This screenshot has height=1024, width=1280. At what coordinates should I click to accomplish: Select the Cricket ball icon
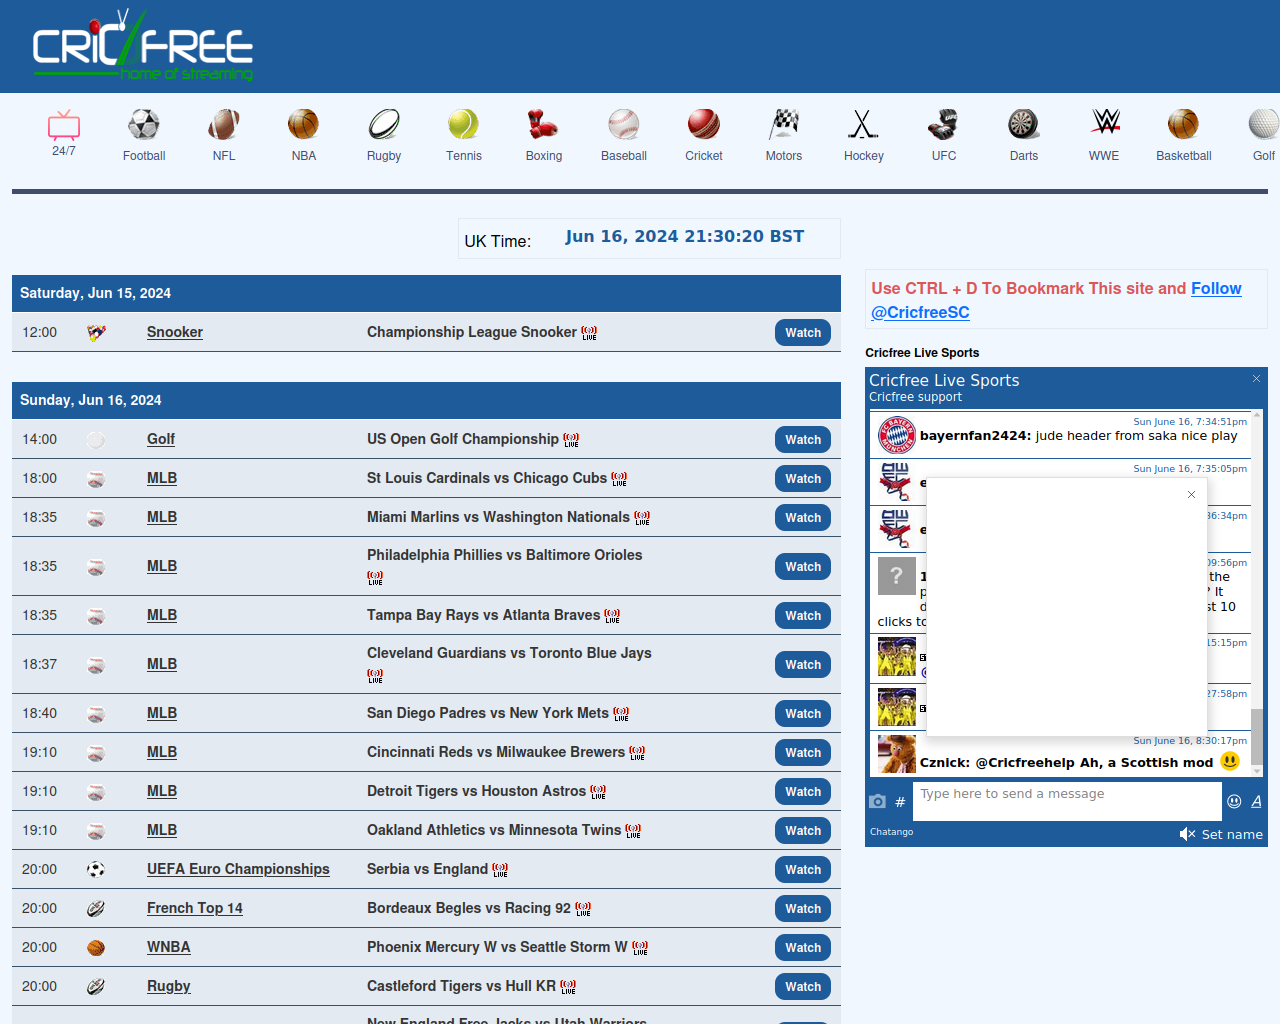[704, 125]
